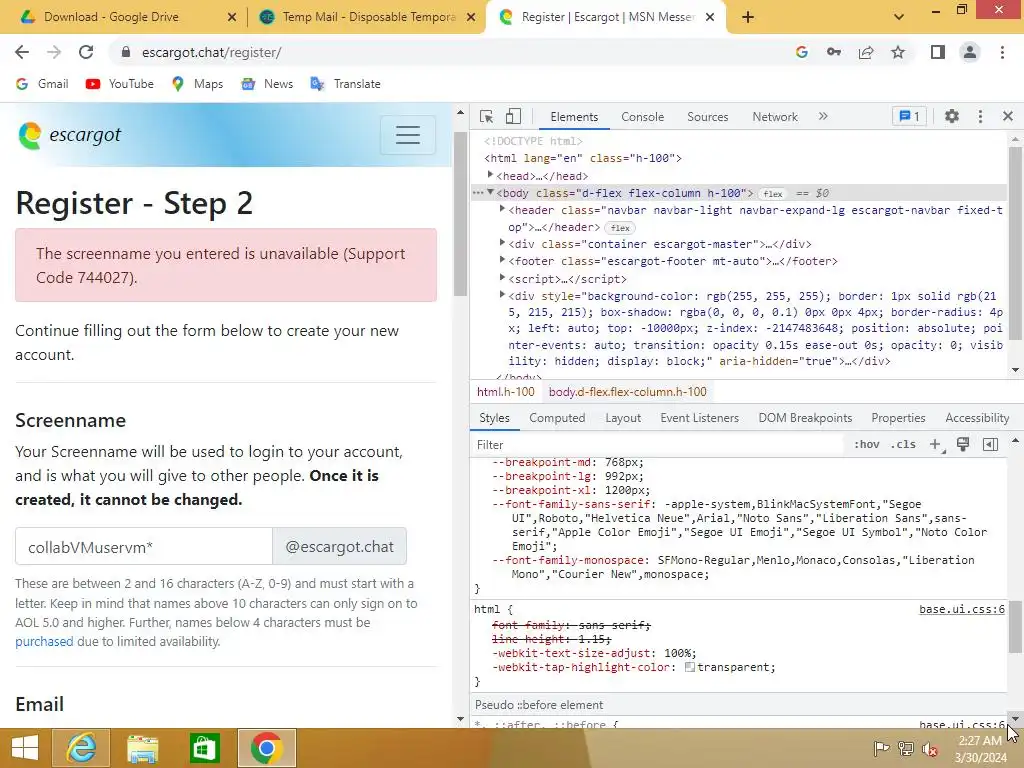
Task: Click the address bar URL
Action: (211, 52)
